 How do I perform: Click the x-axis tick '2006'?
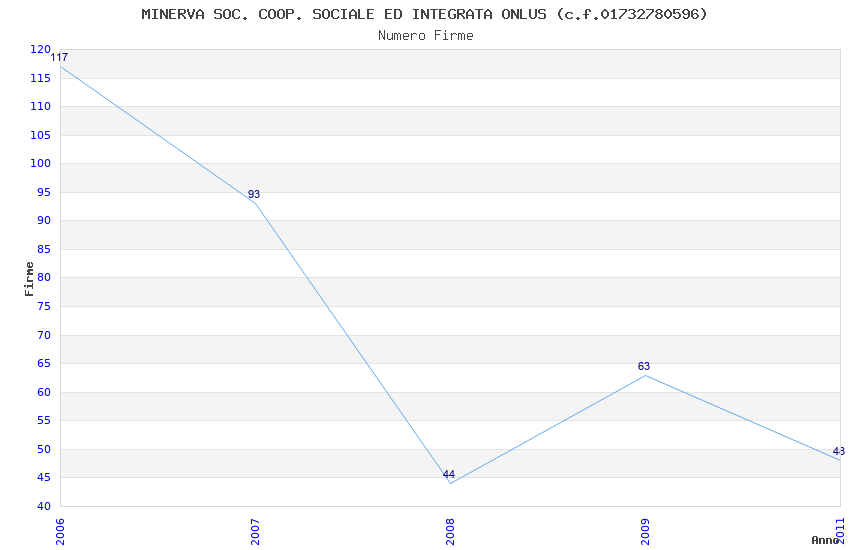pos(60,532)
